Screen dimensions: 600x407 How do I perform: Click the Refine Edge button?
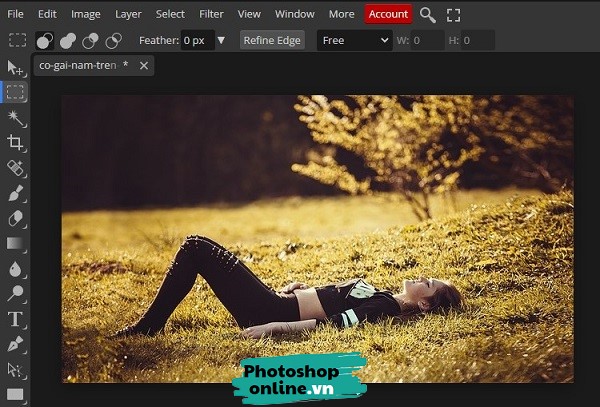(x=271, y=41)
